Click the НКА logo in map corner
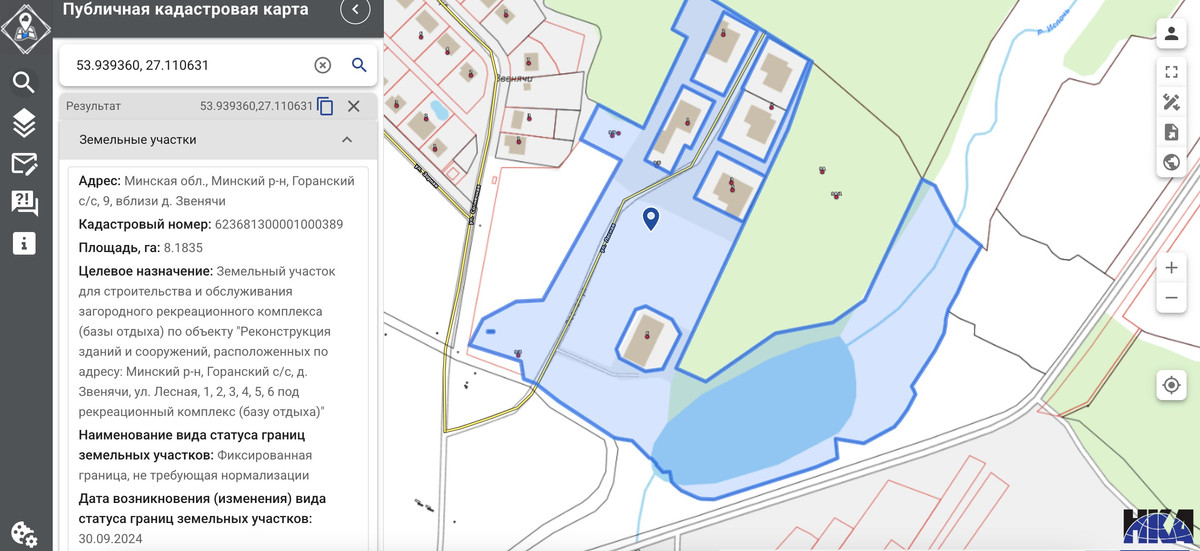 [1157, 528]
